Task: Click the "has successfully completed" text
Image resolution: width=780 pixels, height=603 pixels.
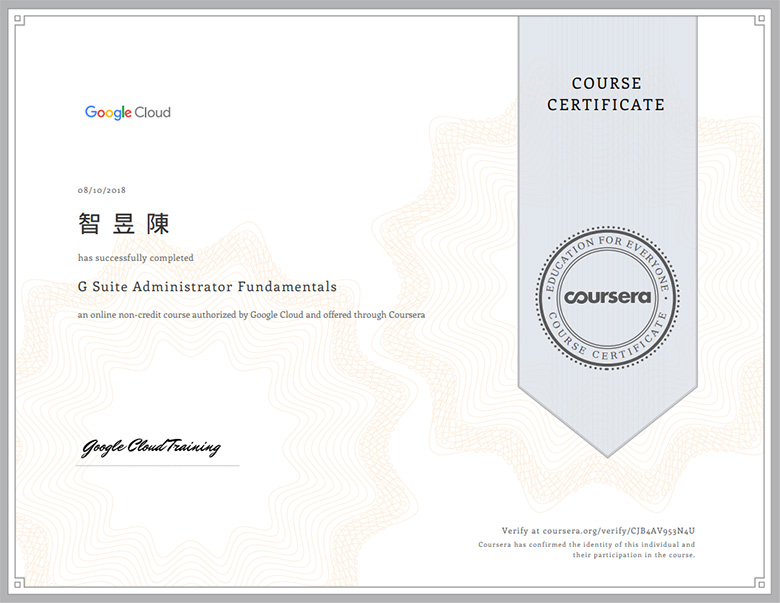Action: pyautogui.click(x=135, y=258)
